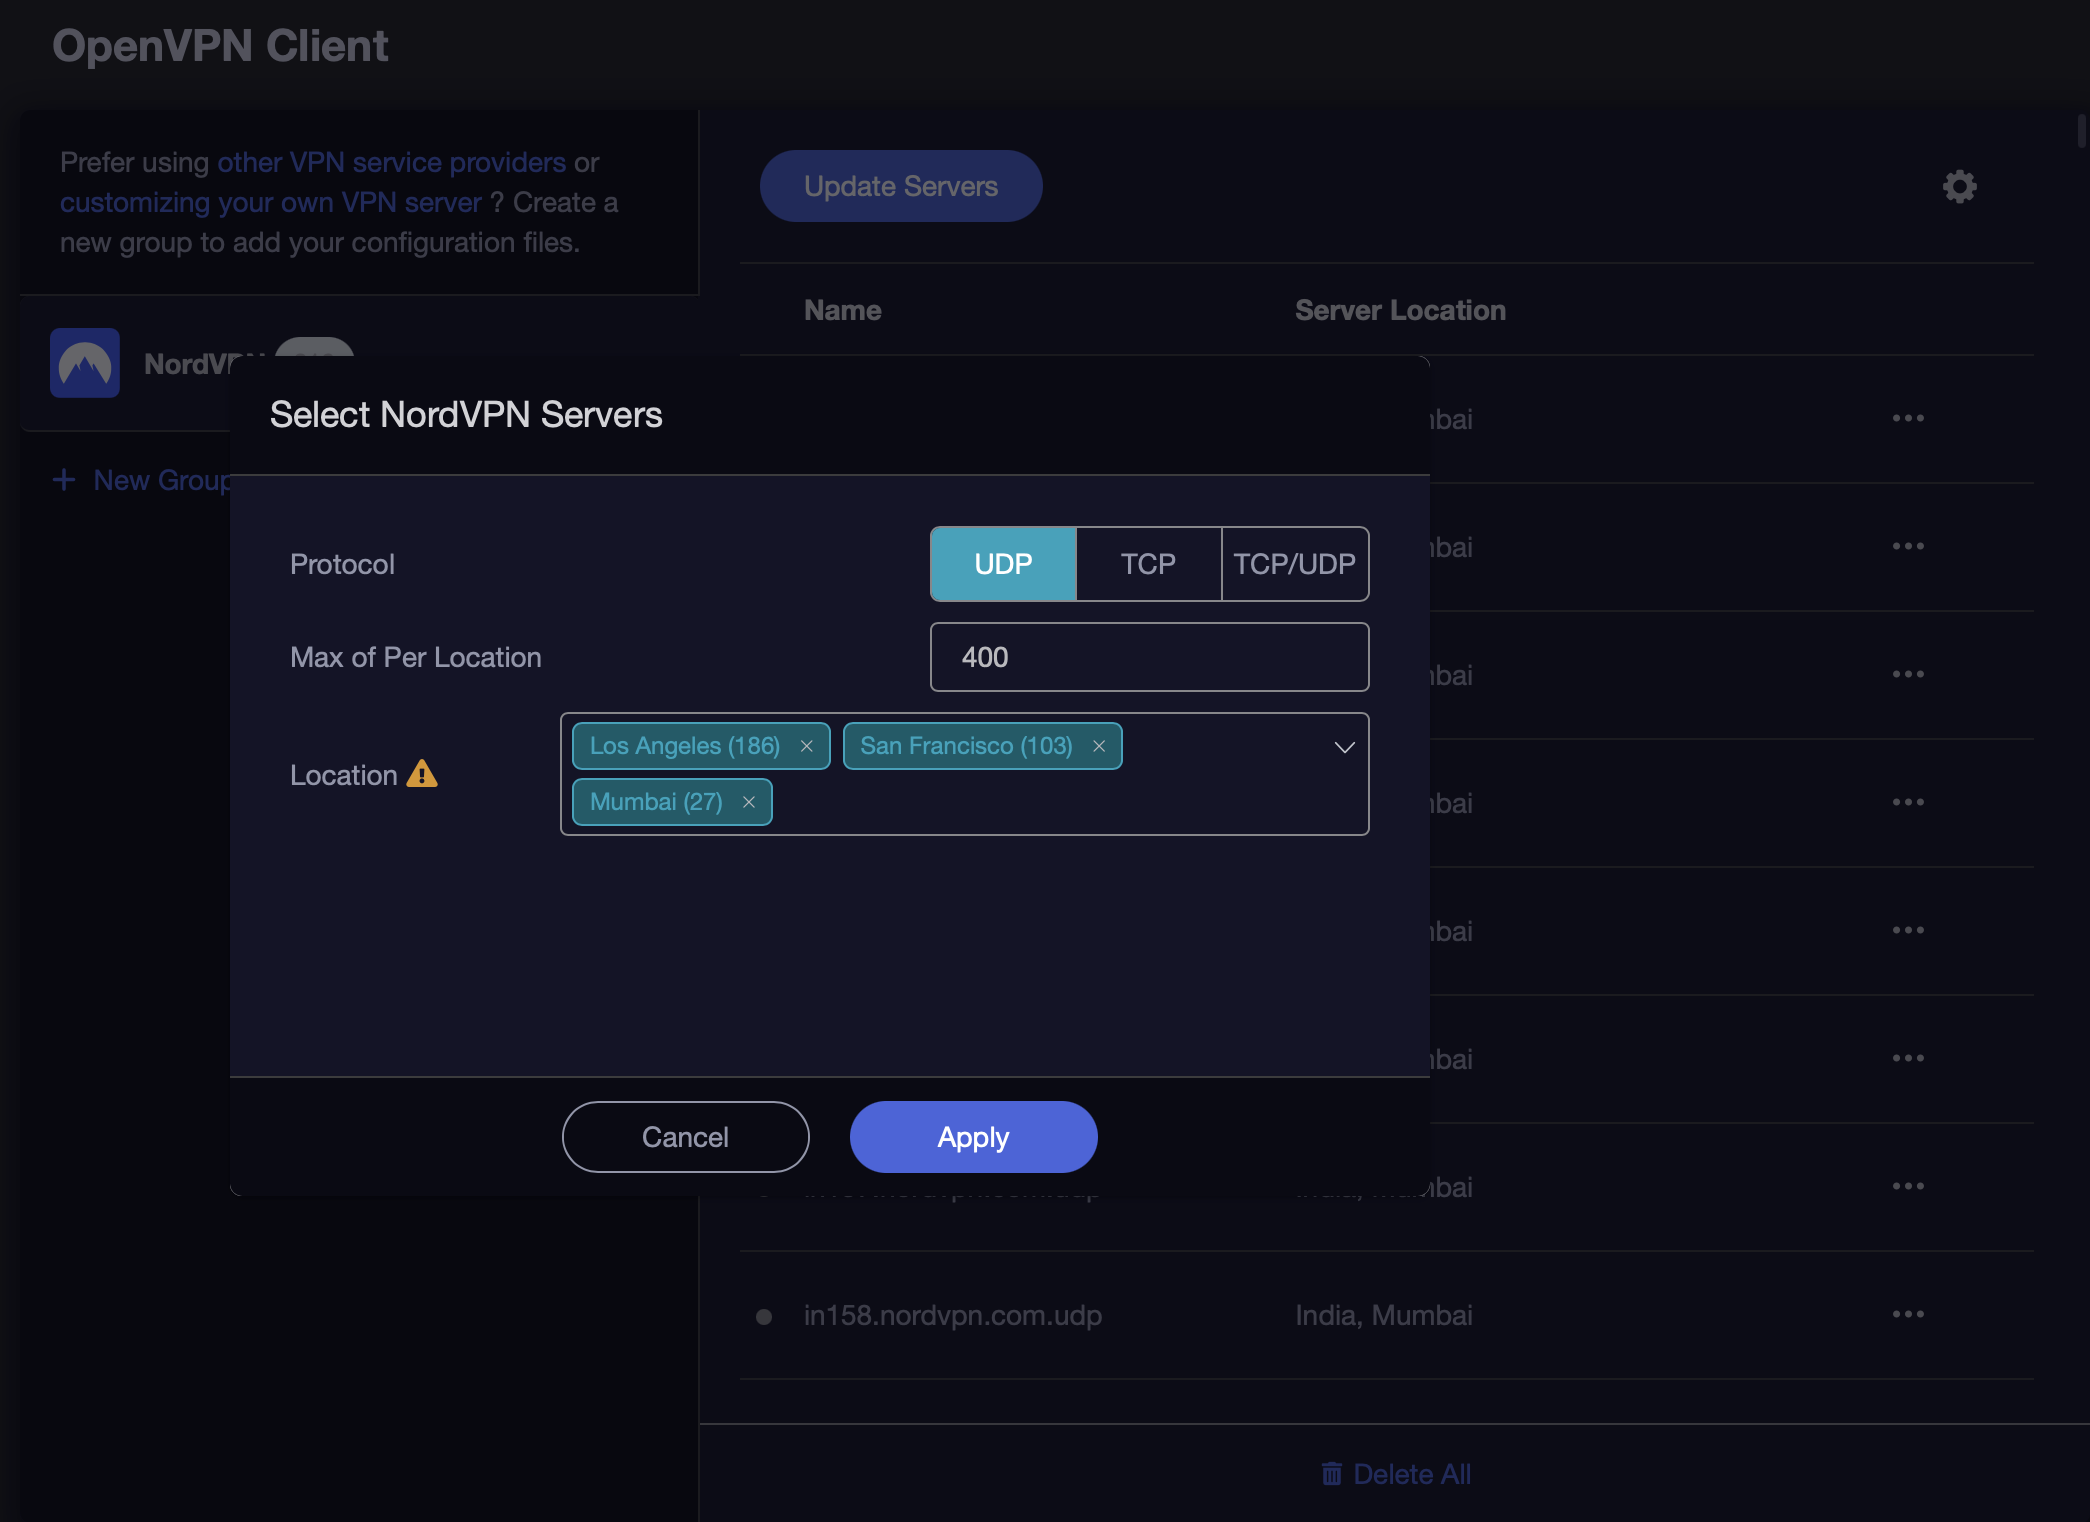The height and width of the screenshot is (1522, 2090).
Task: Open more options for first server row
Action: click(1907, 418)
